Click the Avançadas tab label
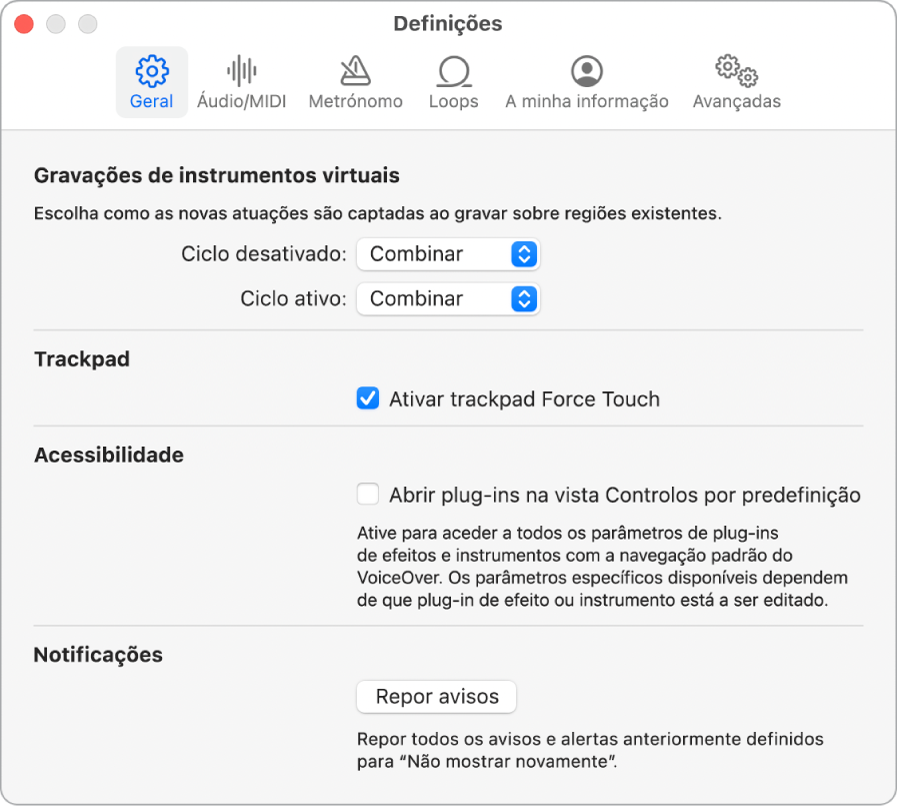Screen dimensions: 899x806 (x=736, y=101)
